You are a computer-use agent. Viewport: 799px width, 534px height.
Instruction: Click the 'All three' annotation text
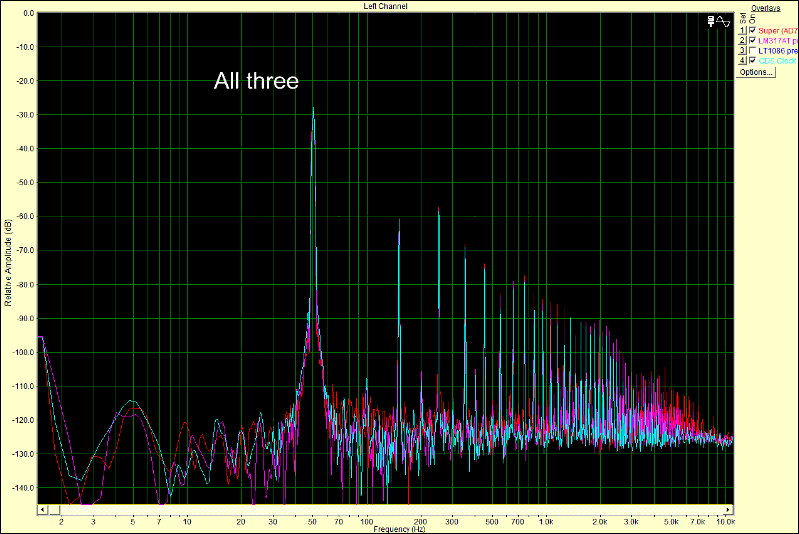256,81
